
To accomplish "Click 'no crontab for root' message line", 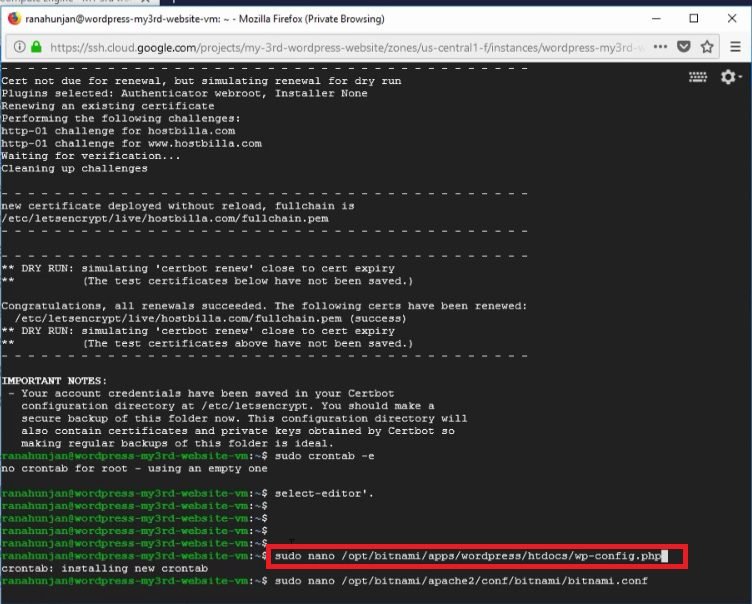I will (x=134, y=468).
